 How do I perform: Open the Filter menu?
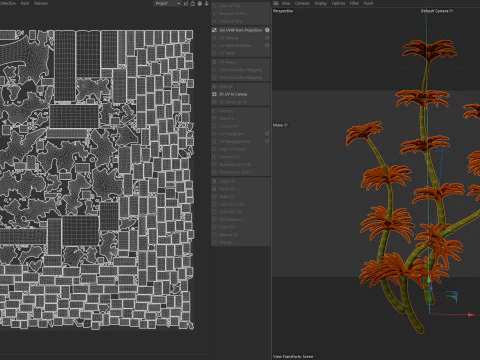(354, 3)
